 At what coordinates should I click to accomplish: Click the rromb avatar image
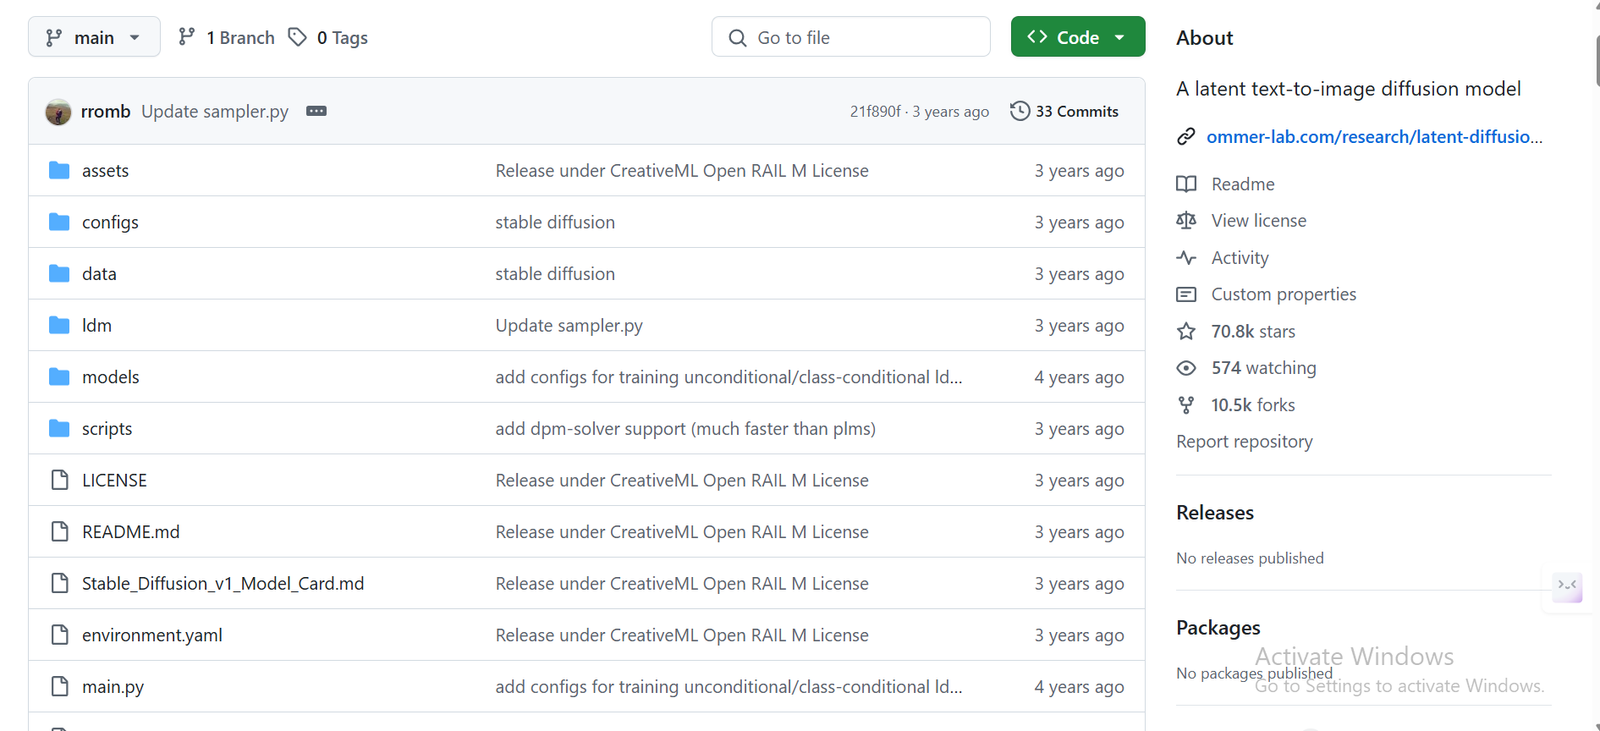coord(58,112)
